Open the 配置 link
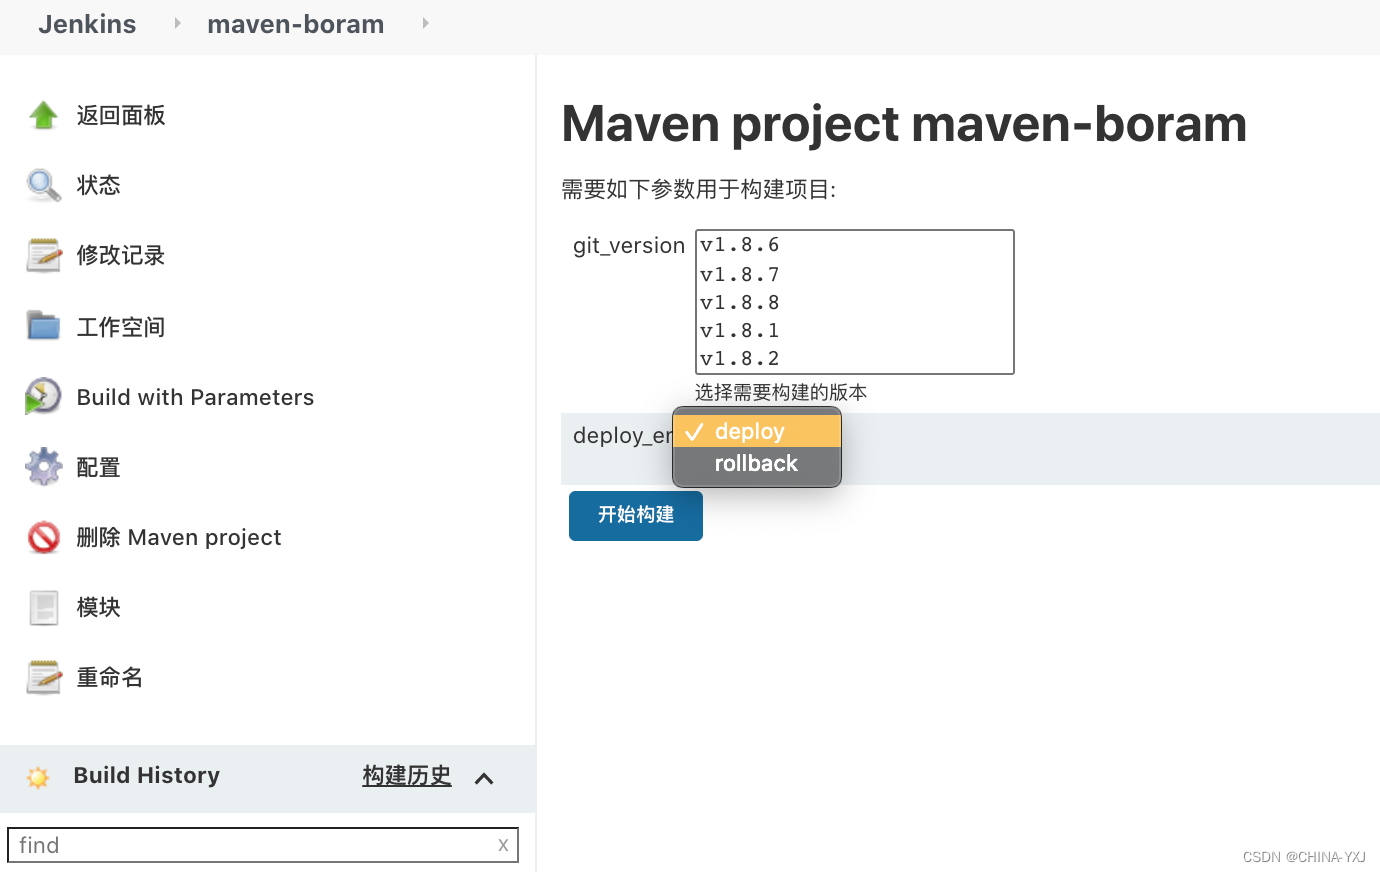The height and width of the screenshot is (872, 1380). [98, 467]
